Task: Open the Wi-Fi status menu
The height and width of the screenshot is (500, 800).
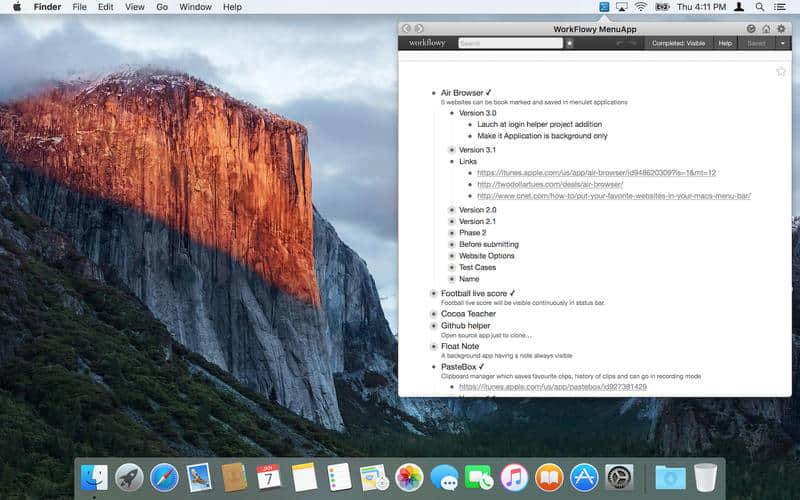Action: click(x=641, y=7)
